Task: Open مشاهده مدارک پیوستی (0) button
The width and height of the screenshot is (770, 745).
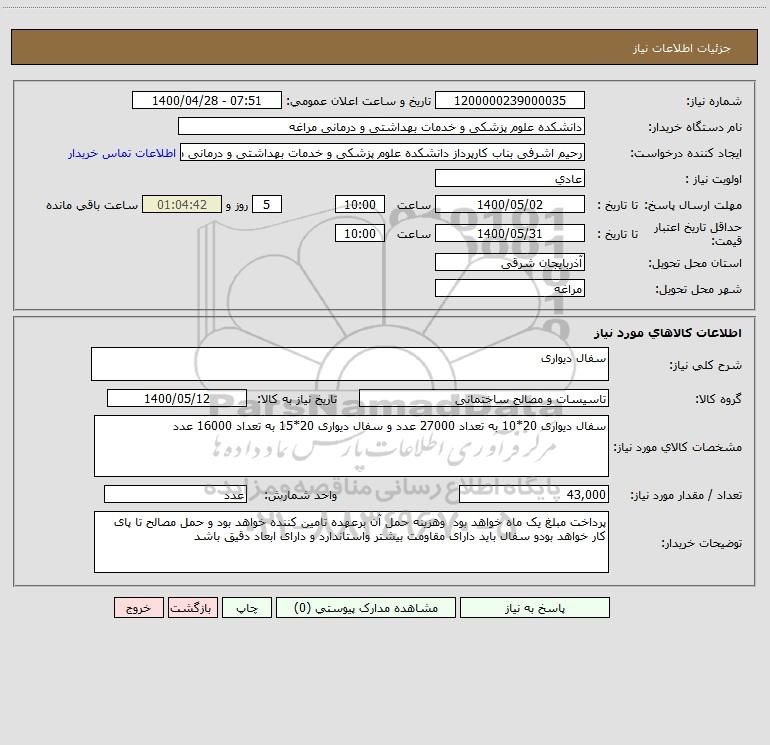Action: pos(366,607)
